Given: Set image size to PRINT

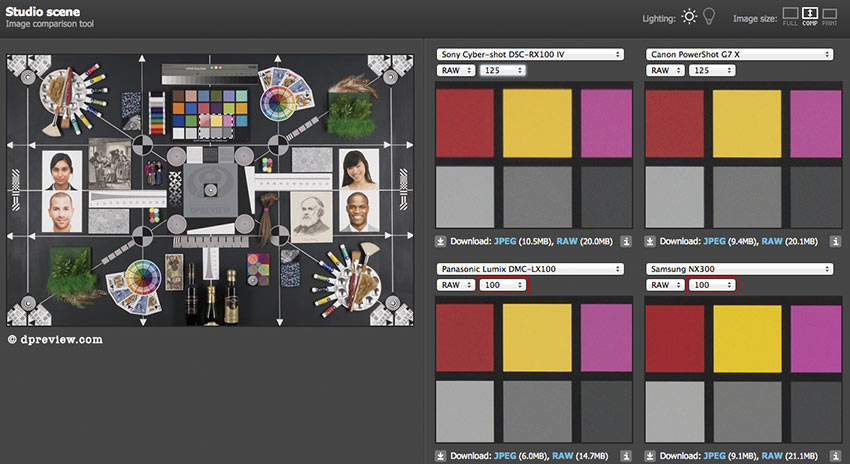Looking at the screenshot, I should coord(829,16).
